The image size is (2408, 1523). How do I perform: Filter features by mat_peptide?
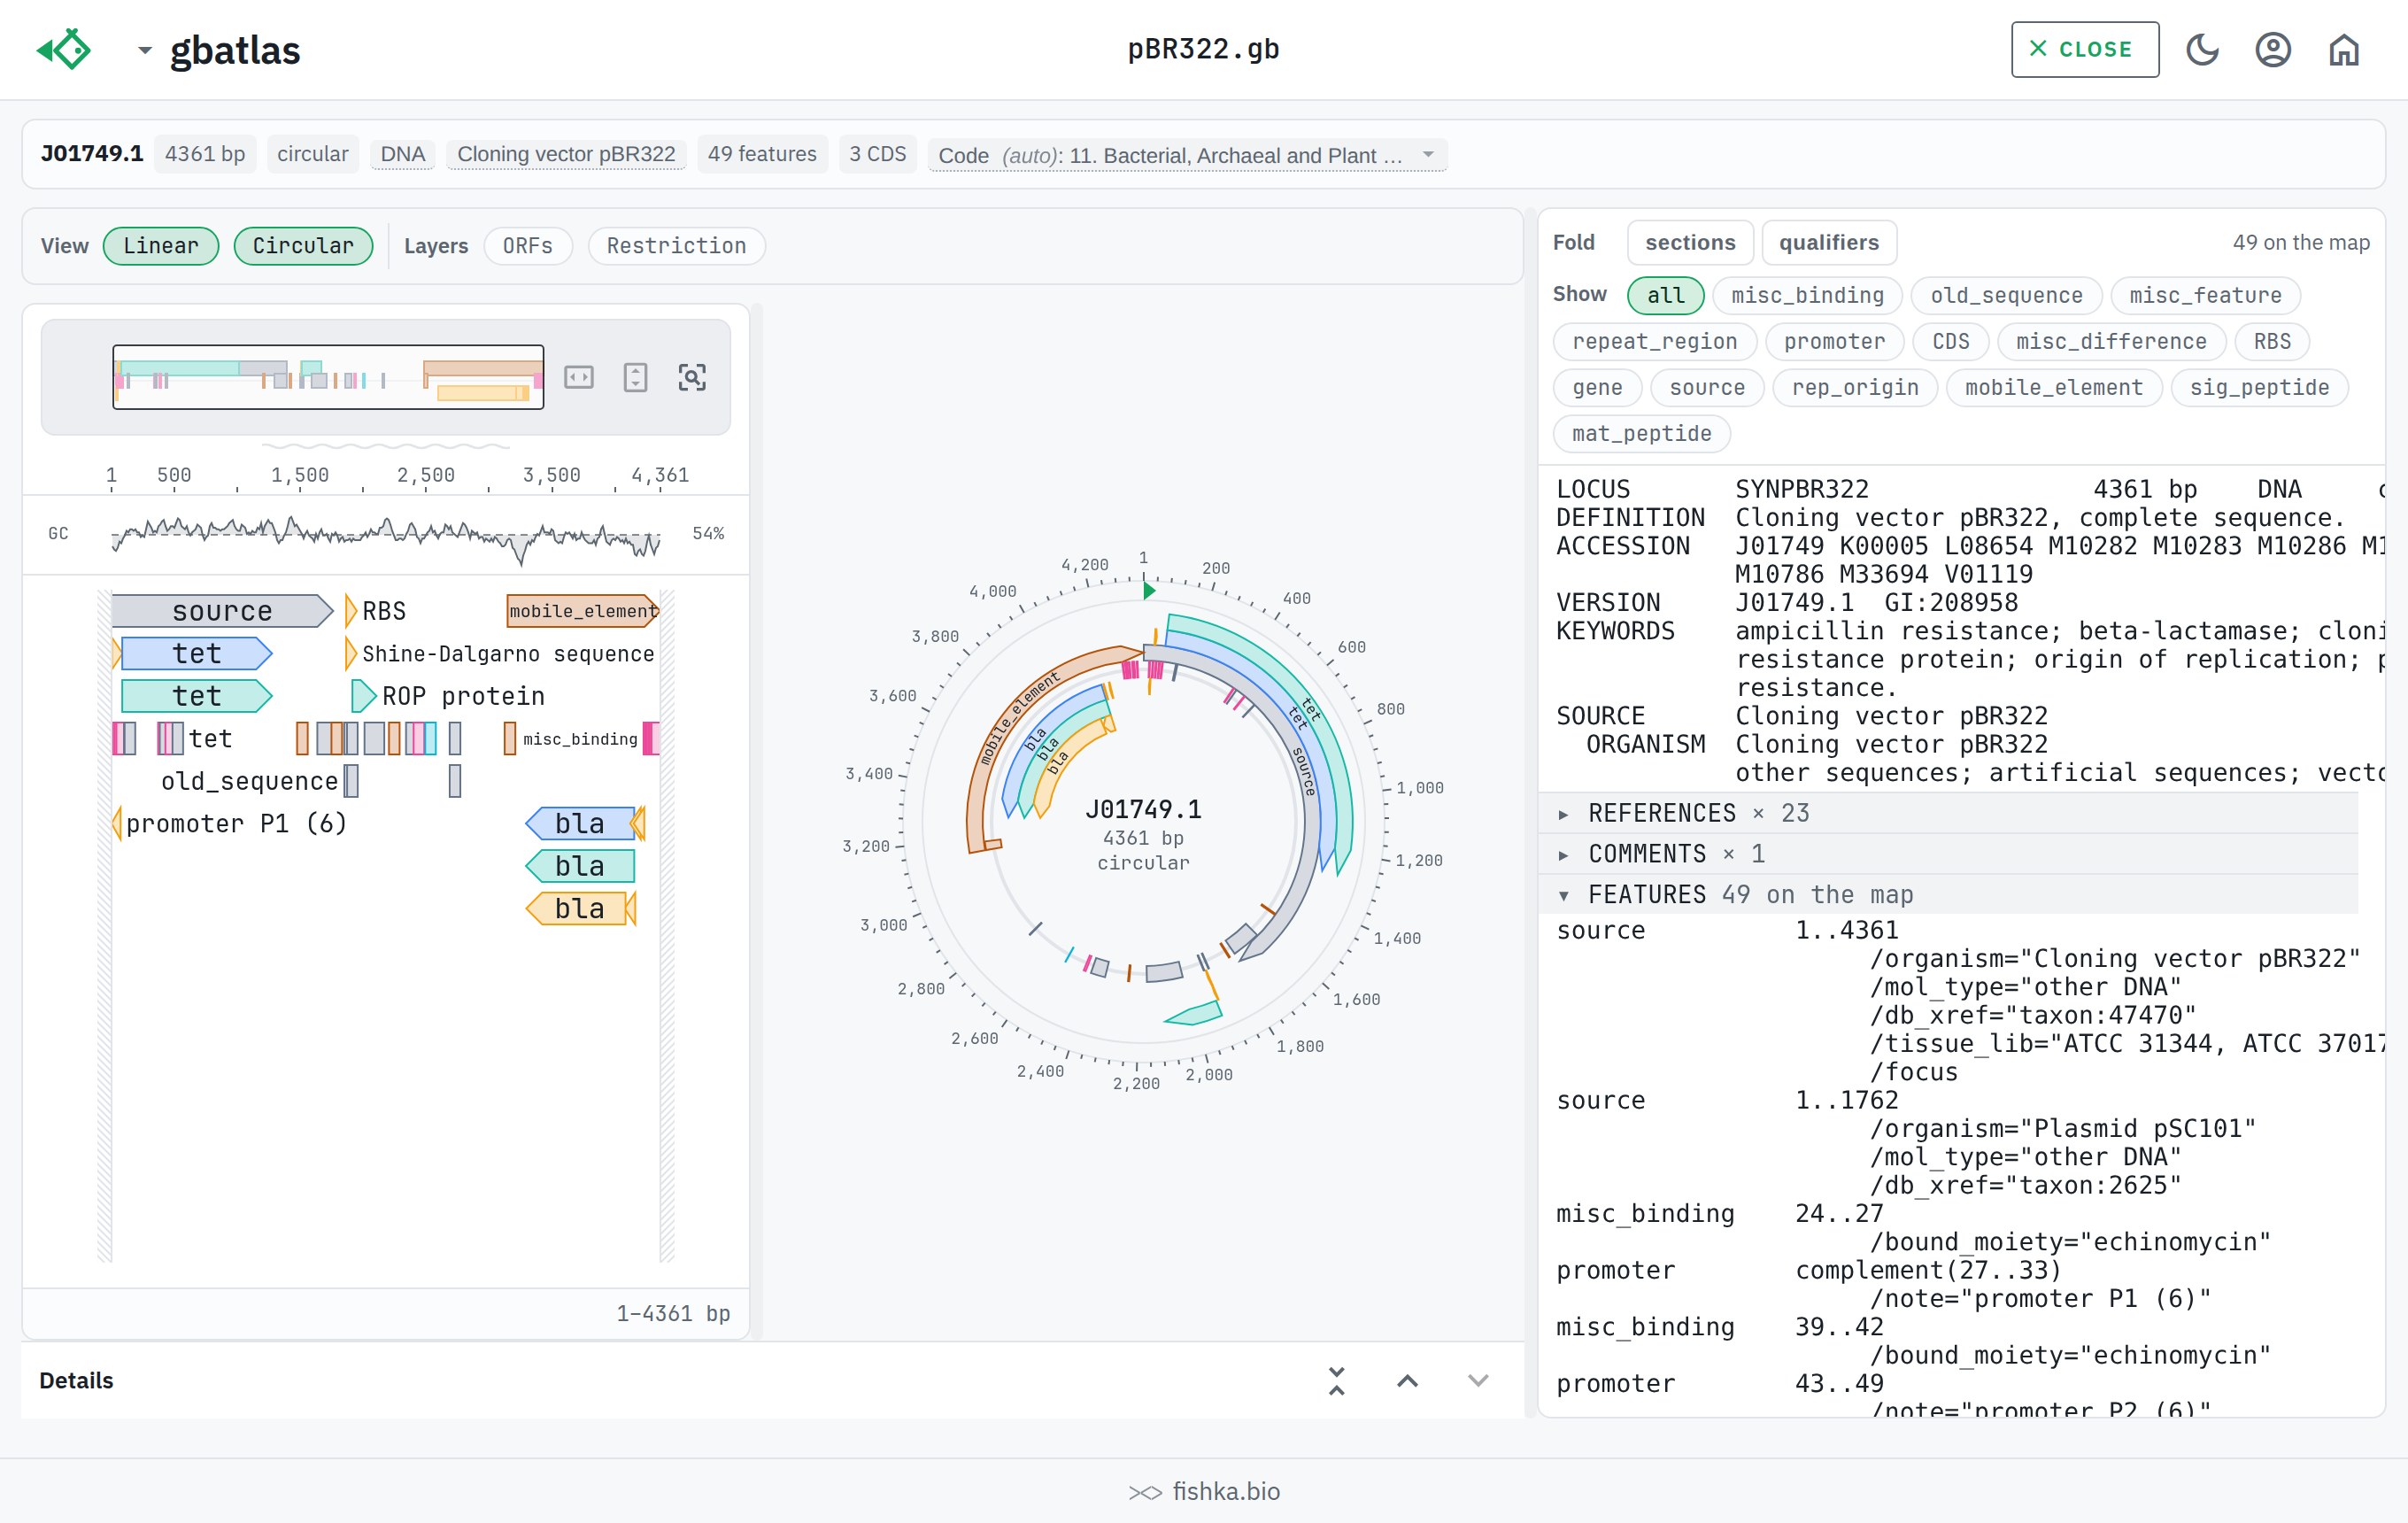(x=1641, y=434)
